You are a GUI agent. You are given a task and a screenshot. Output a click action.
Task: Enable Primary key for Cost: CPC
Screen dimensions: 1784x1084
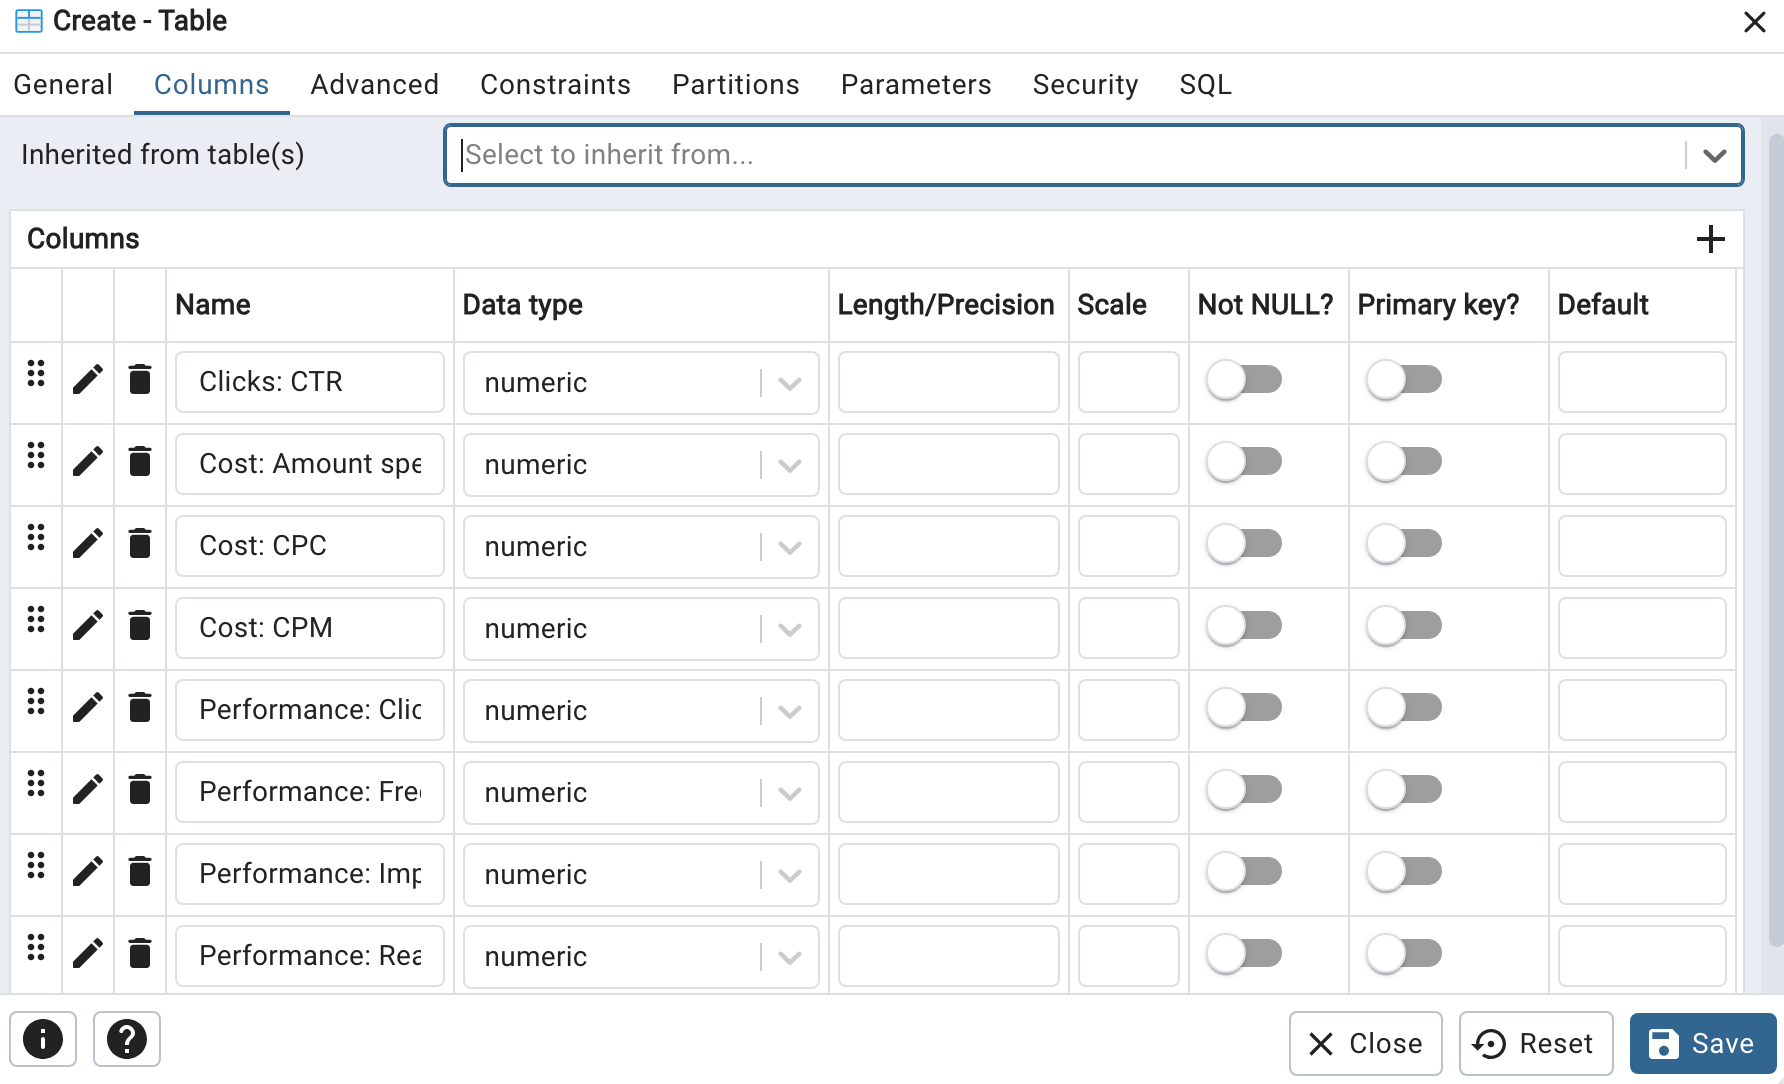coord(1404,544)
